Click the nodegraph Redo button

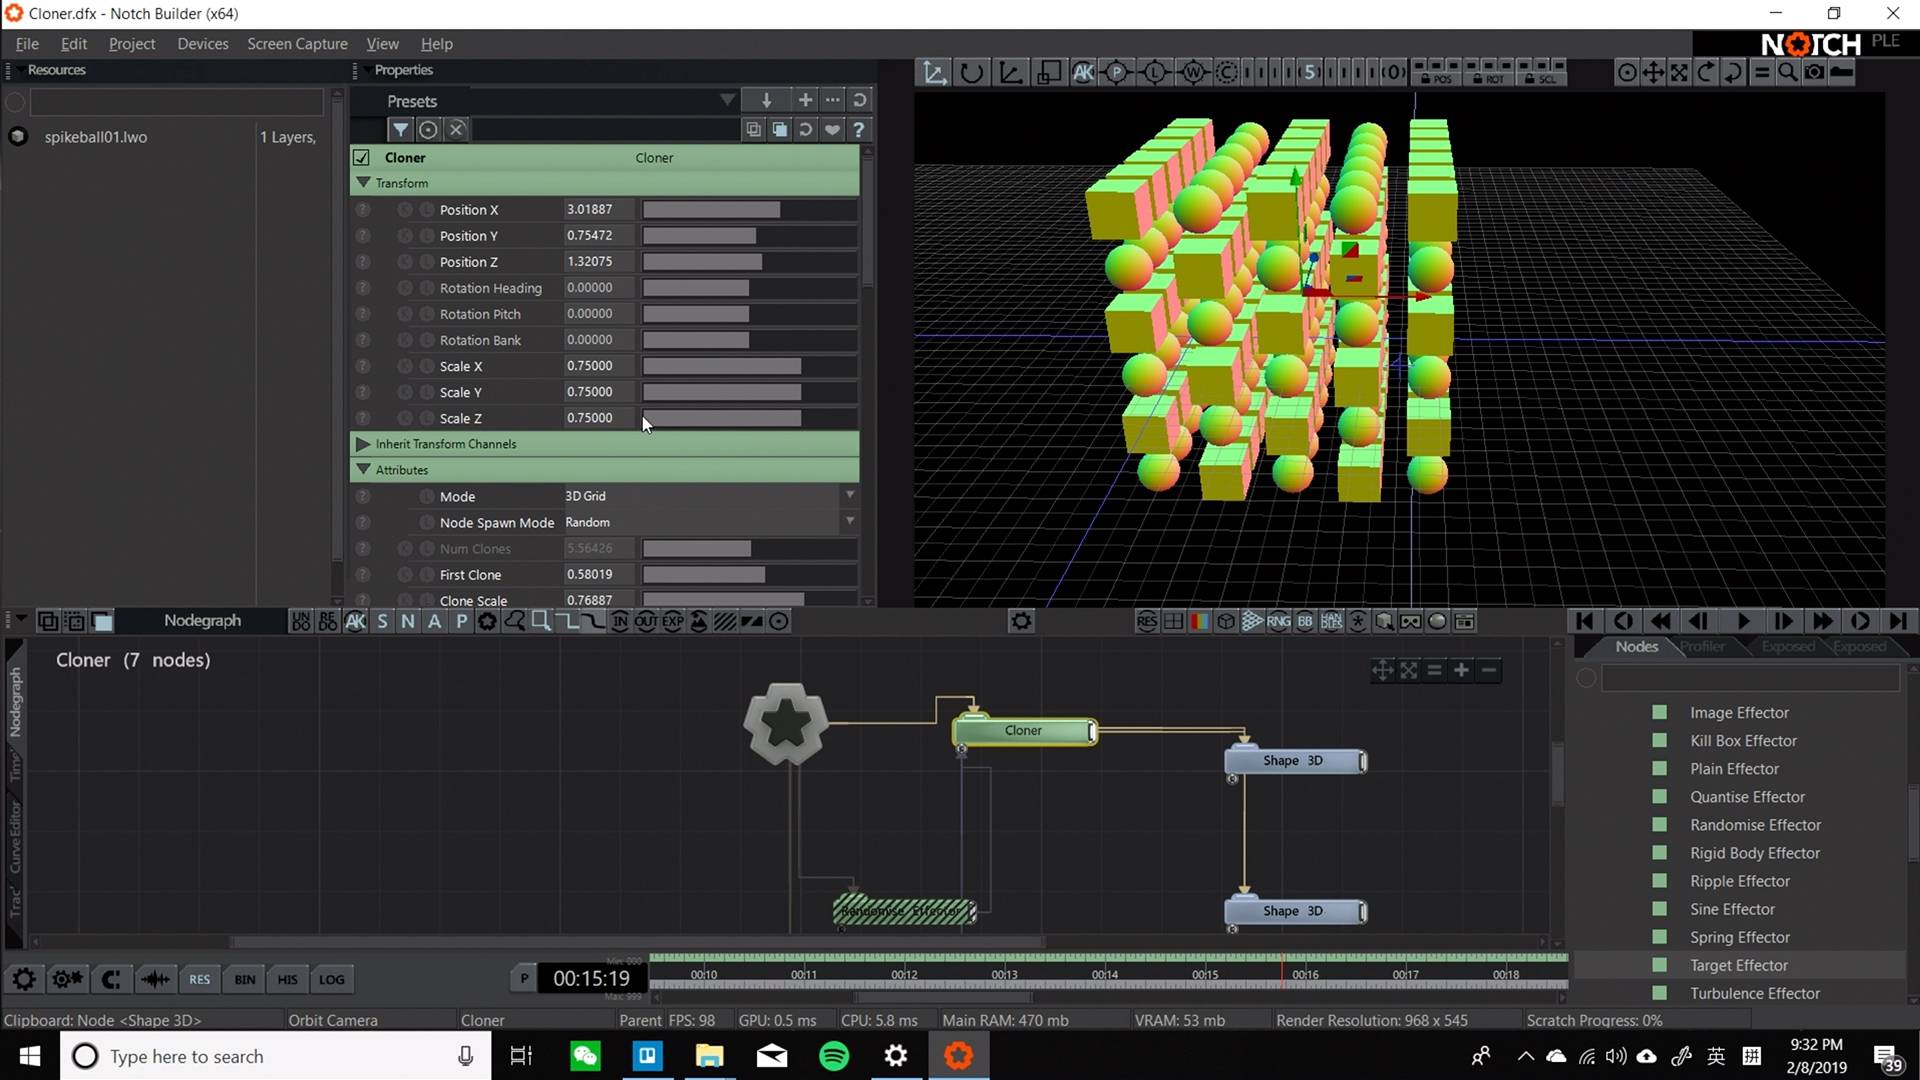328,621
